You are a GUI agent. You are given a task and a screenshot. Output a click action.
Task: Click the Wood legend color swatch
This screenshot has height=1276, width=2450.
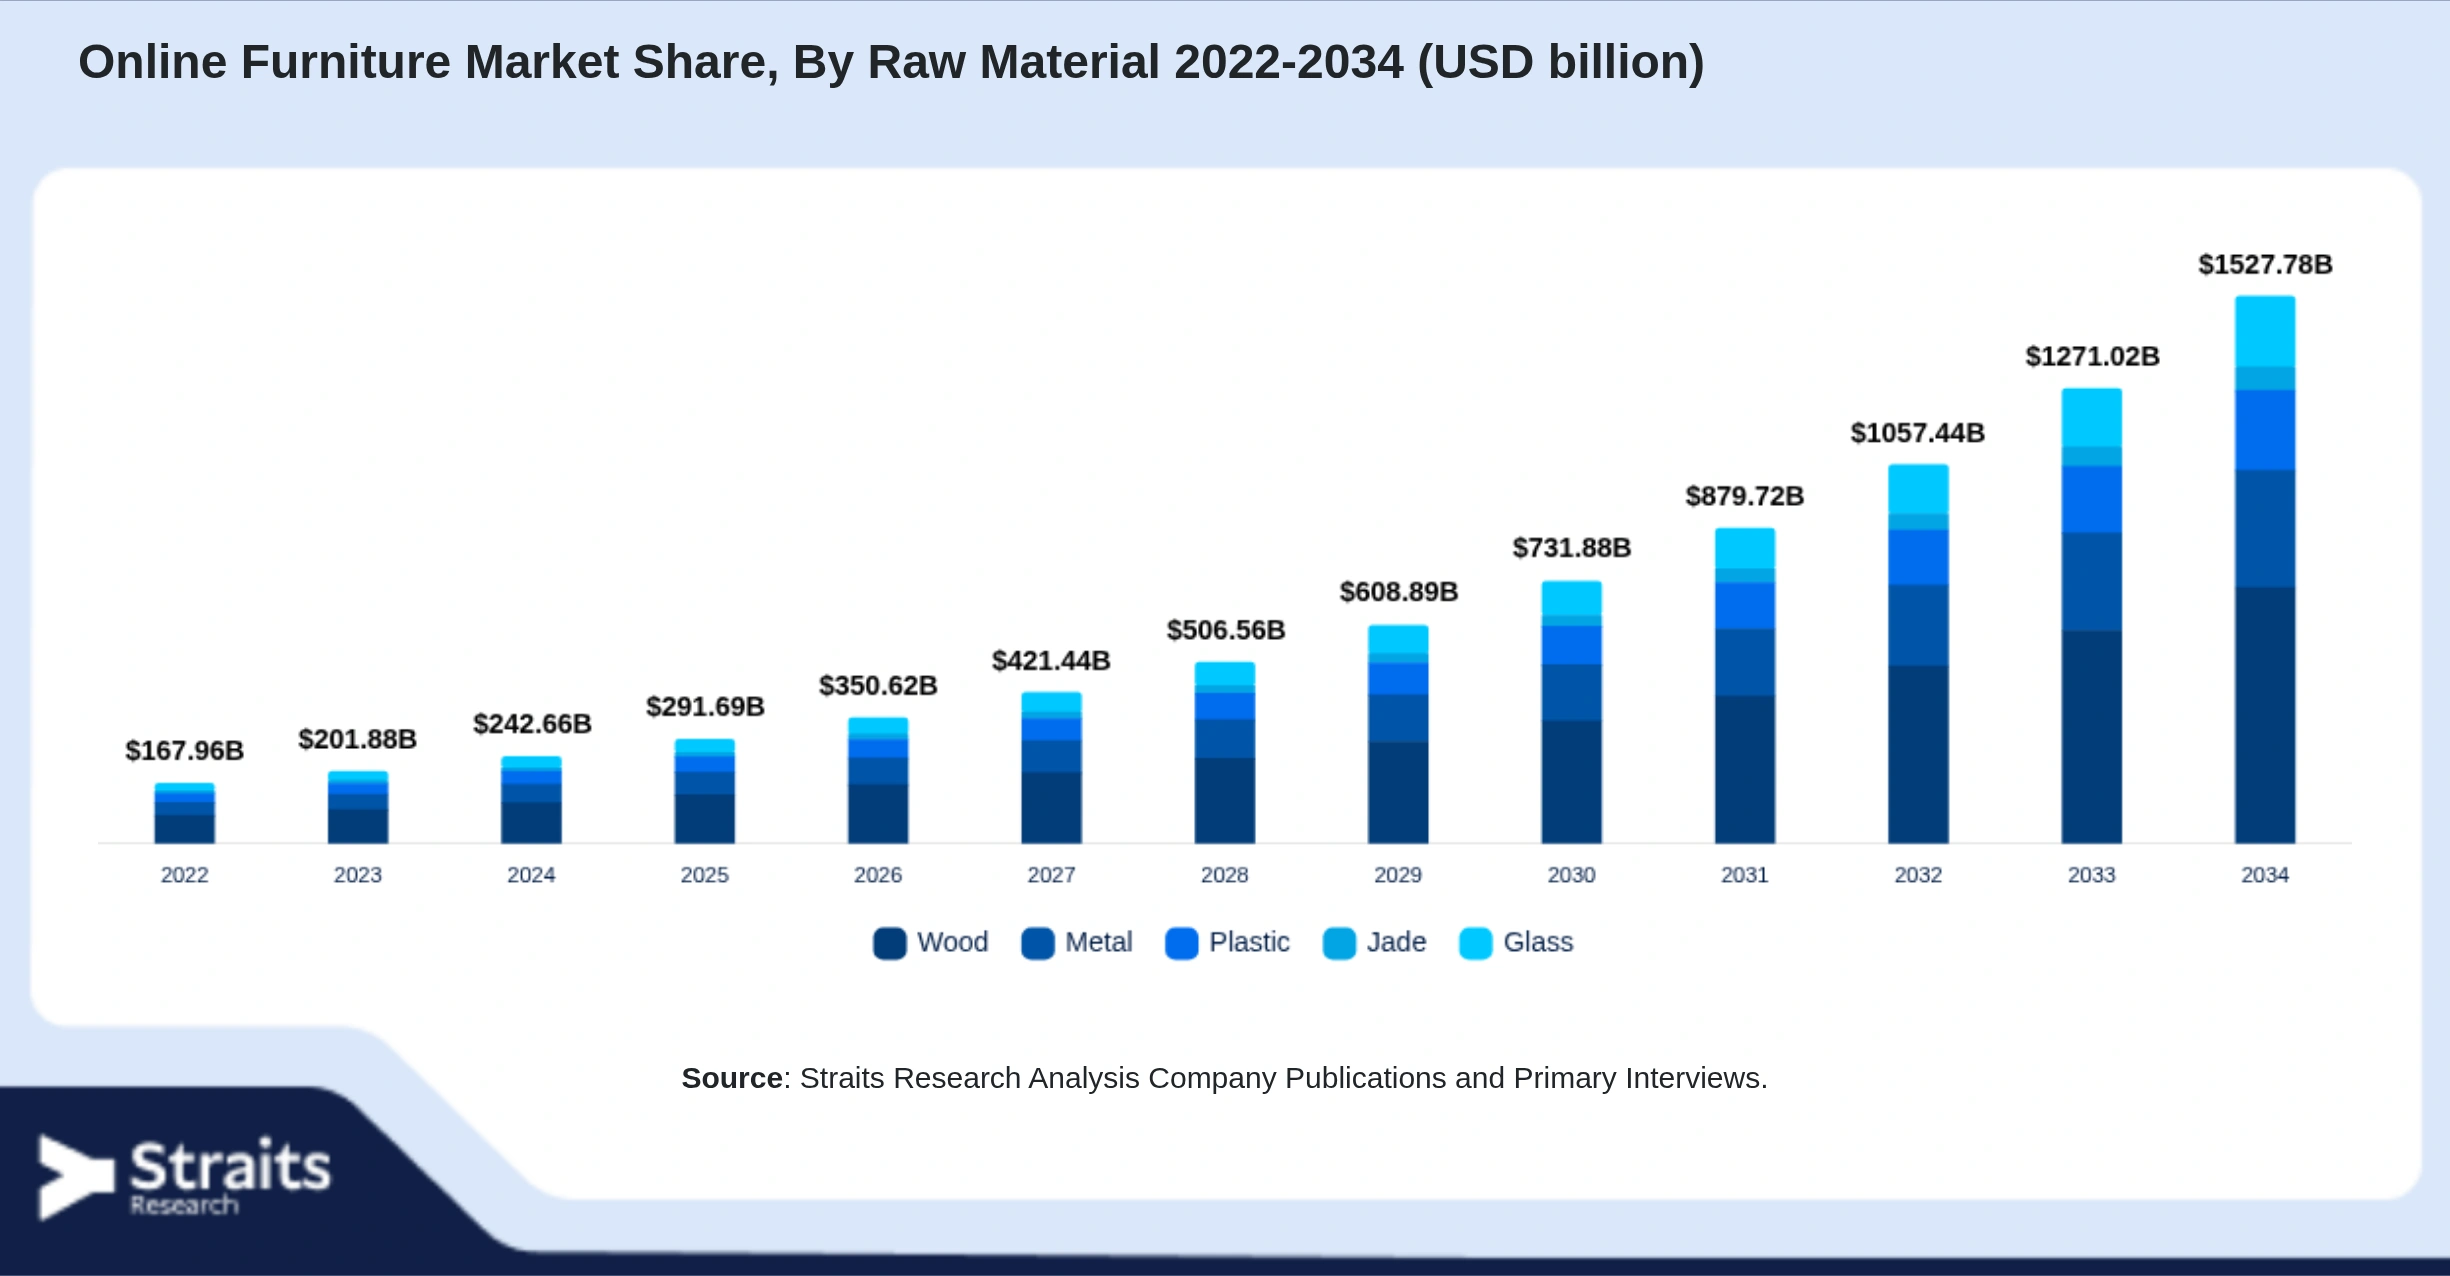pyautogui.click(x=889, y=943)
